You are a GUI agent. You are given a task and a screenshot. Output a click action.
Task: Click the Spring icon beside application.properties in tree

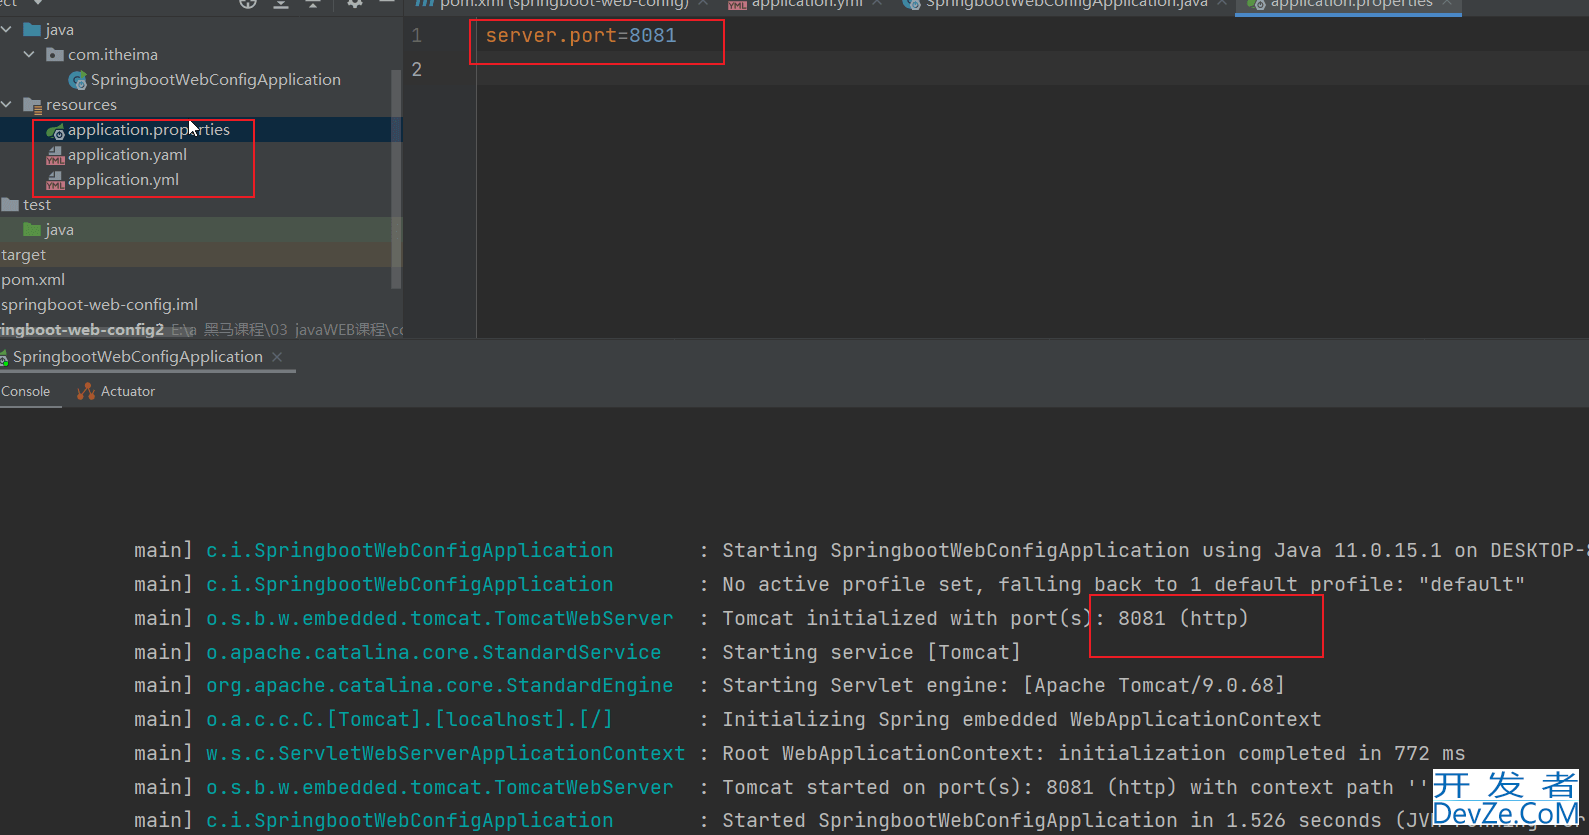click(x=56, y=131)
